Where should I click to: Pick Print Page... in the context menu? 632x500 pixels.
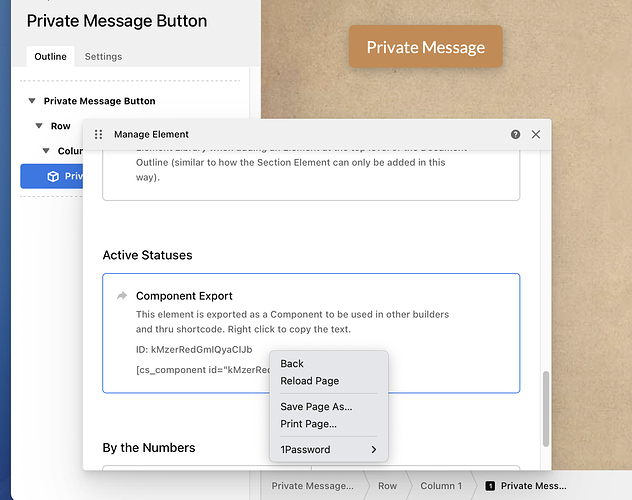308,424
